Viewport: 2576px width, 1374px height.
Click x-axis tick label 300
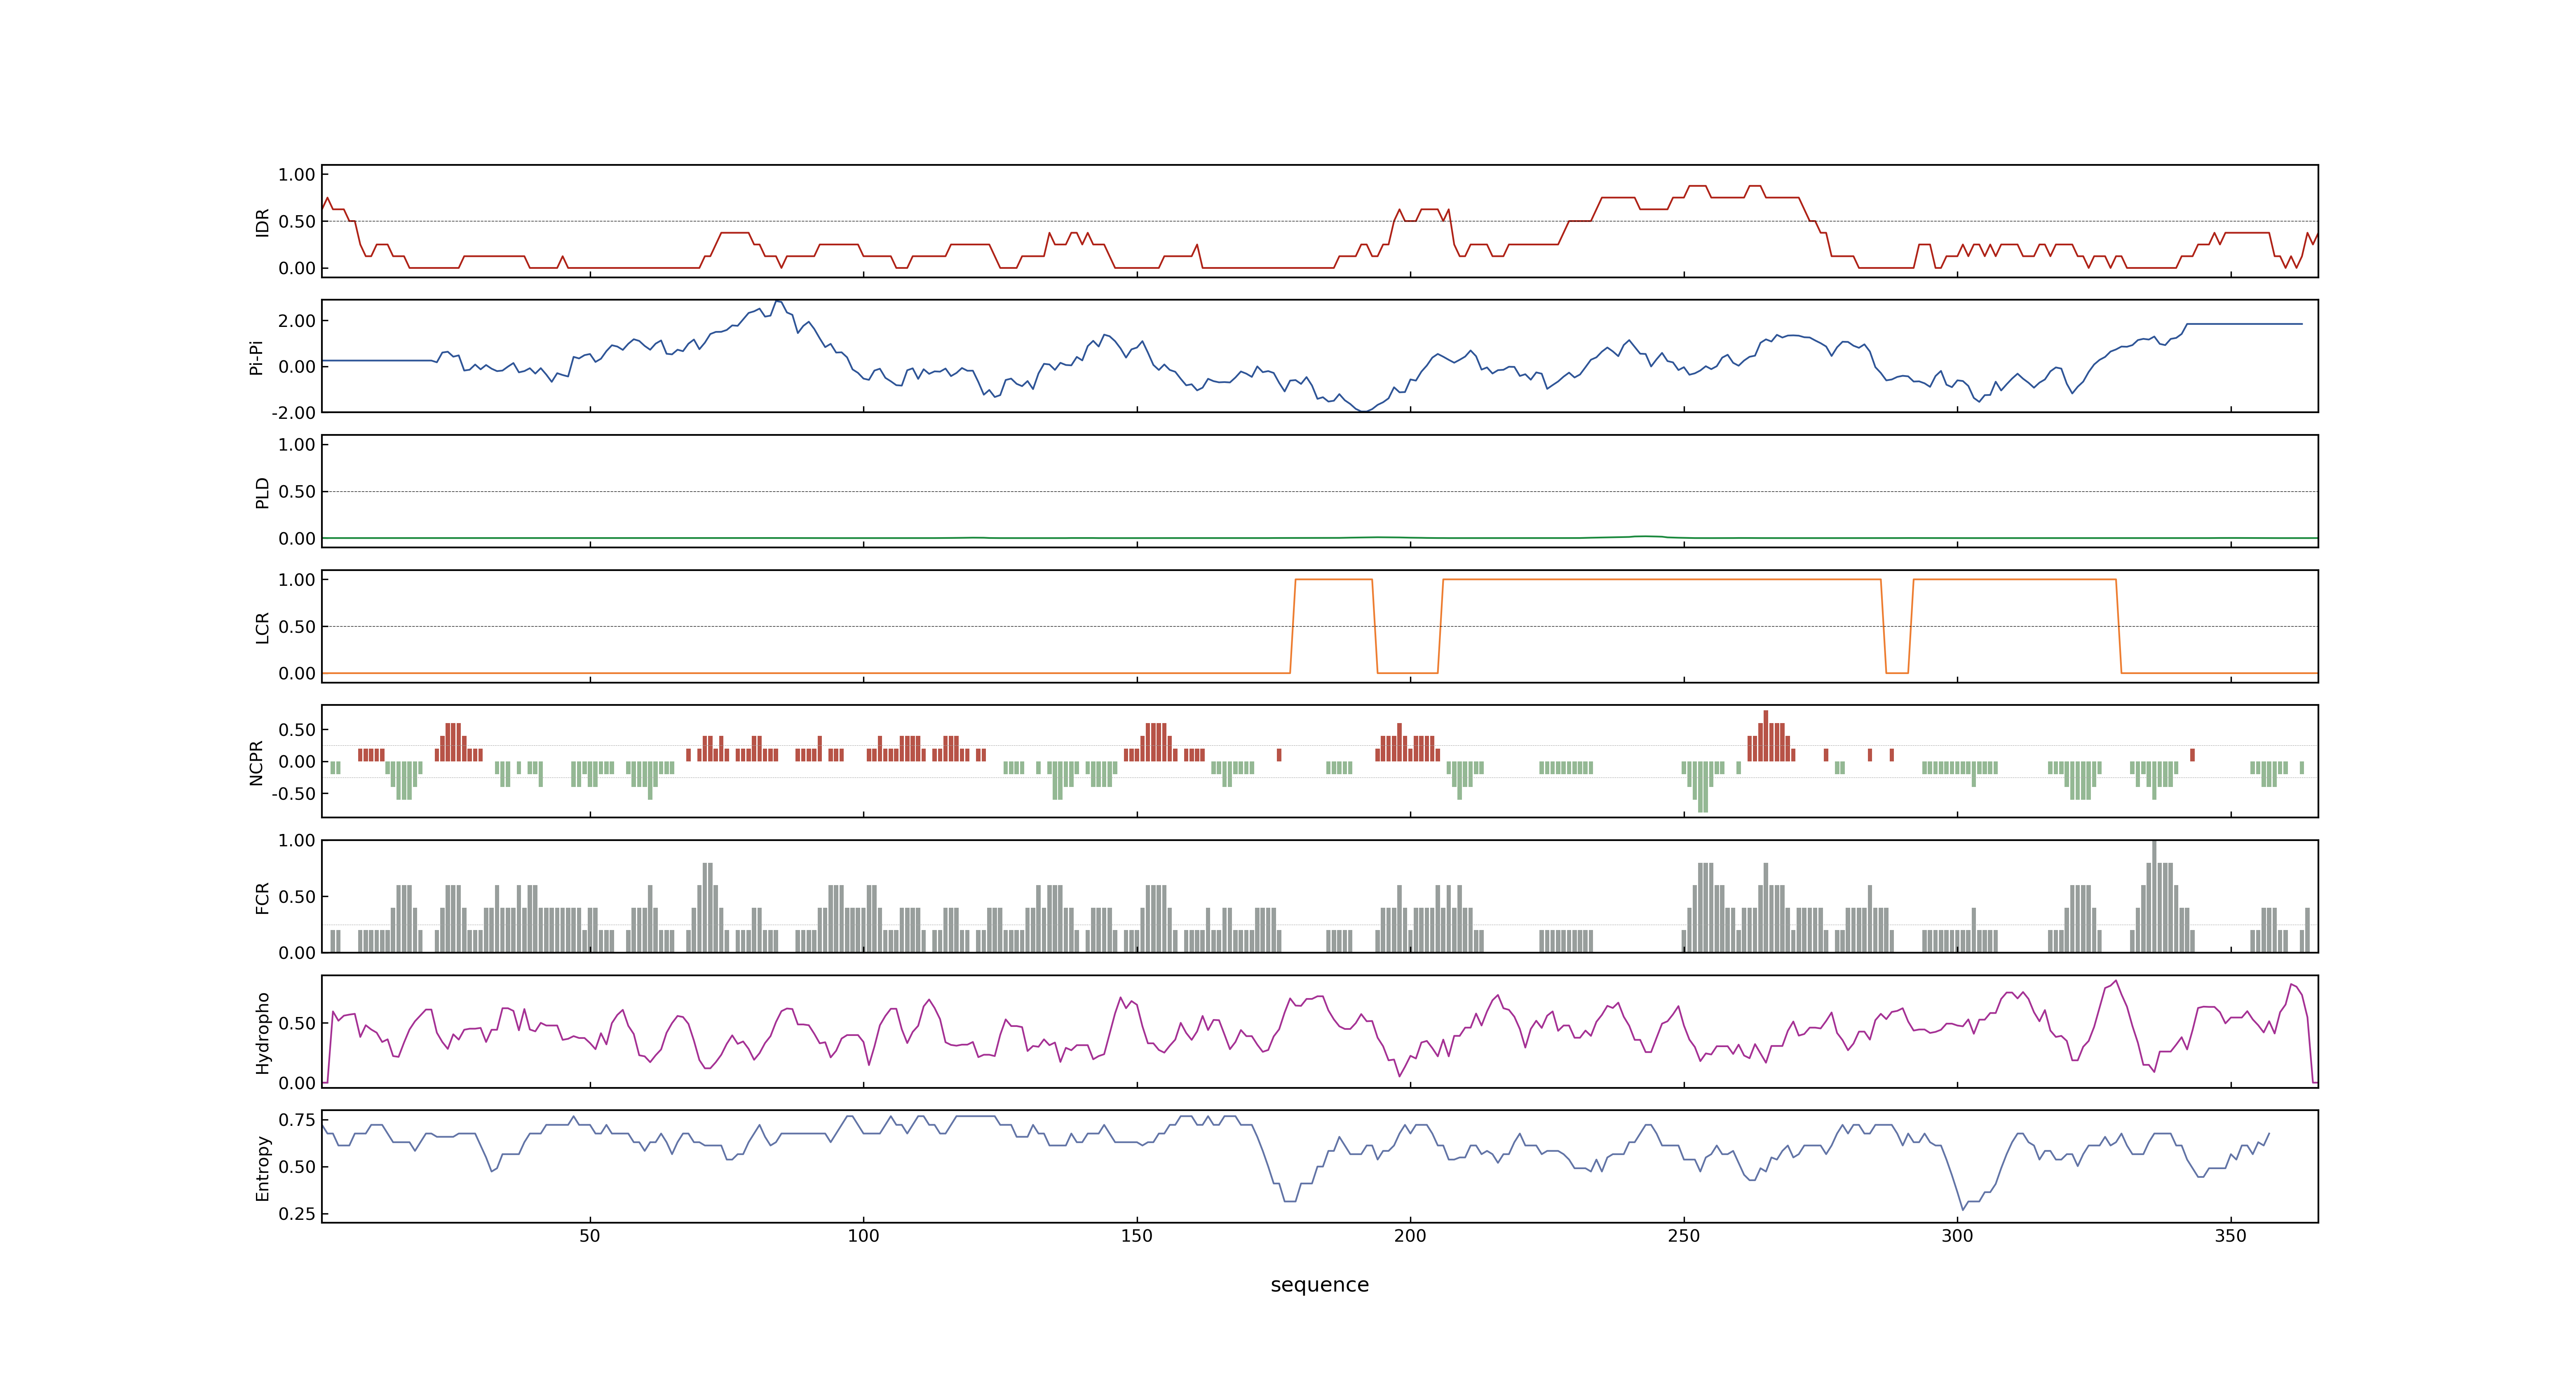pos(1957,1236)
